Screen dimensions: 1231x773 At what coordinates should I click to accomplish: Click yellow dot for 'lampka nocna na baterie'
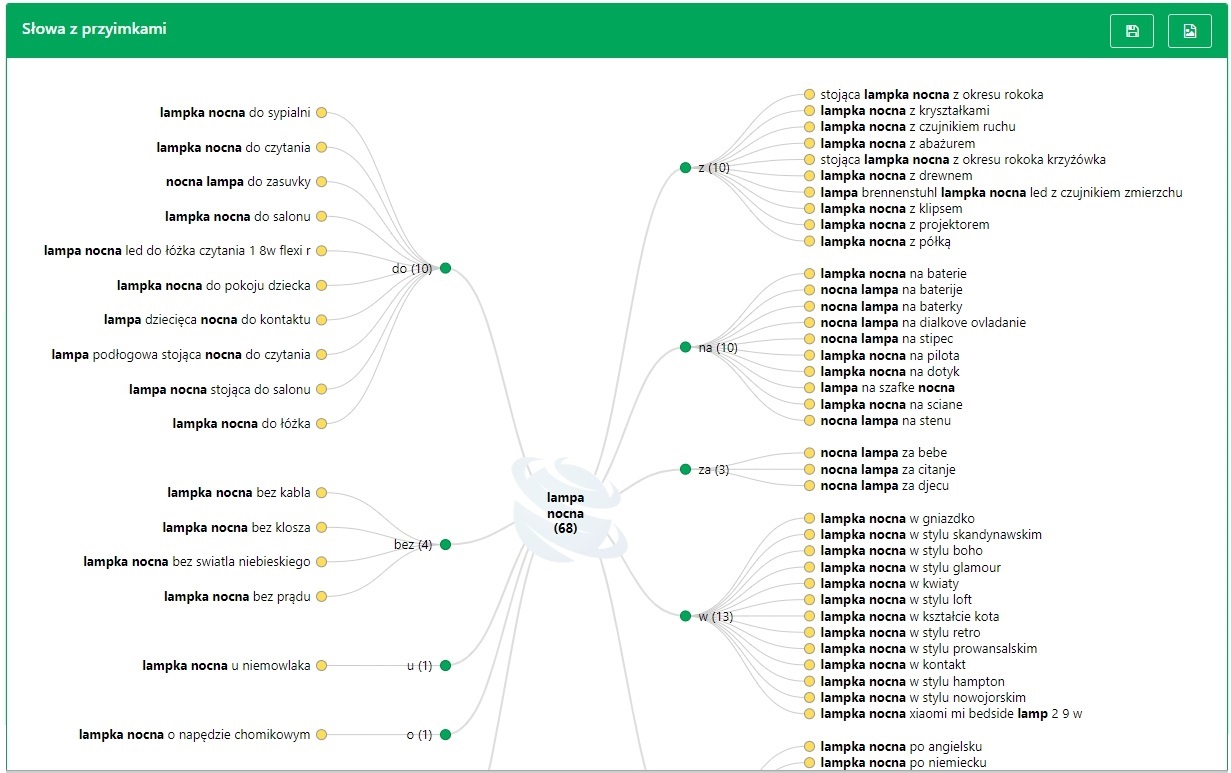click(x=810, y=274)
